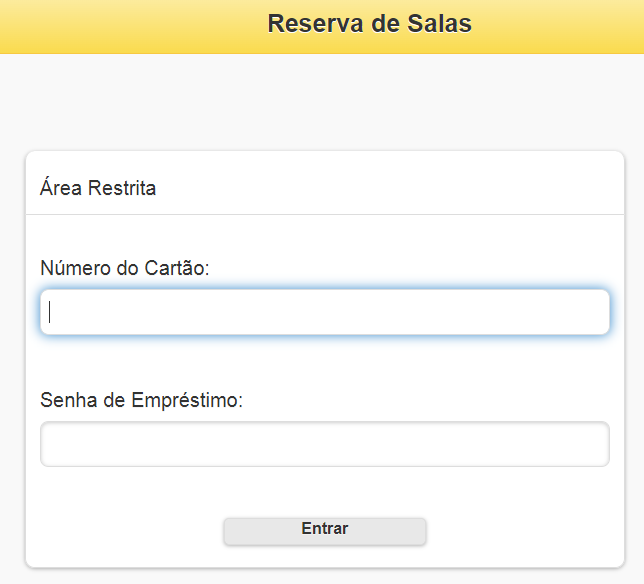
Task: Click the Número do Cartão label text
Action: coord(125,268)
